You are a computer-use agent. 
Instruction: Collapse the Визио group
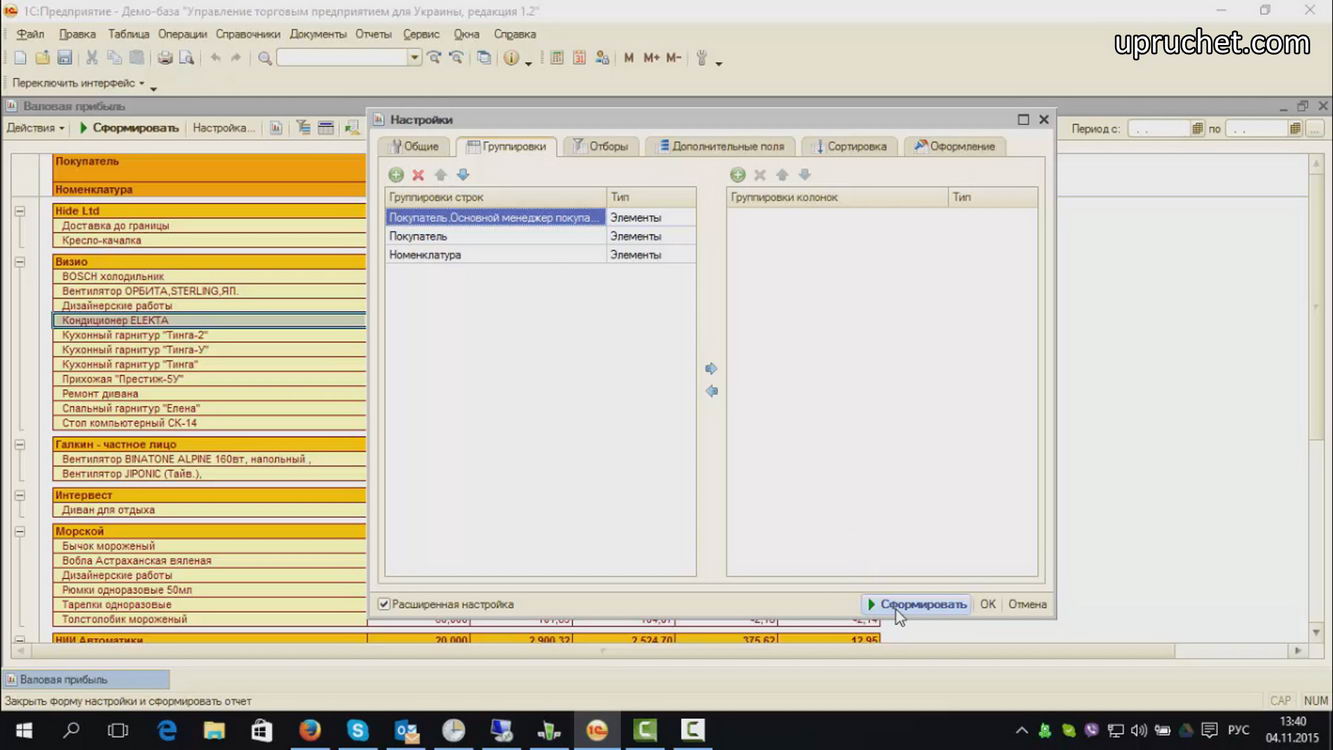[x=19, y=262]
